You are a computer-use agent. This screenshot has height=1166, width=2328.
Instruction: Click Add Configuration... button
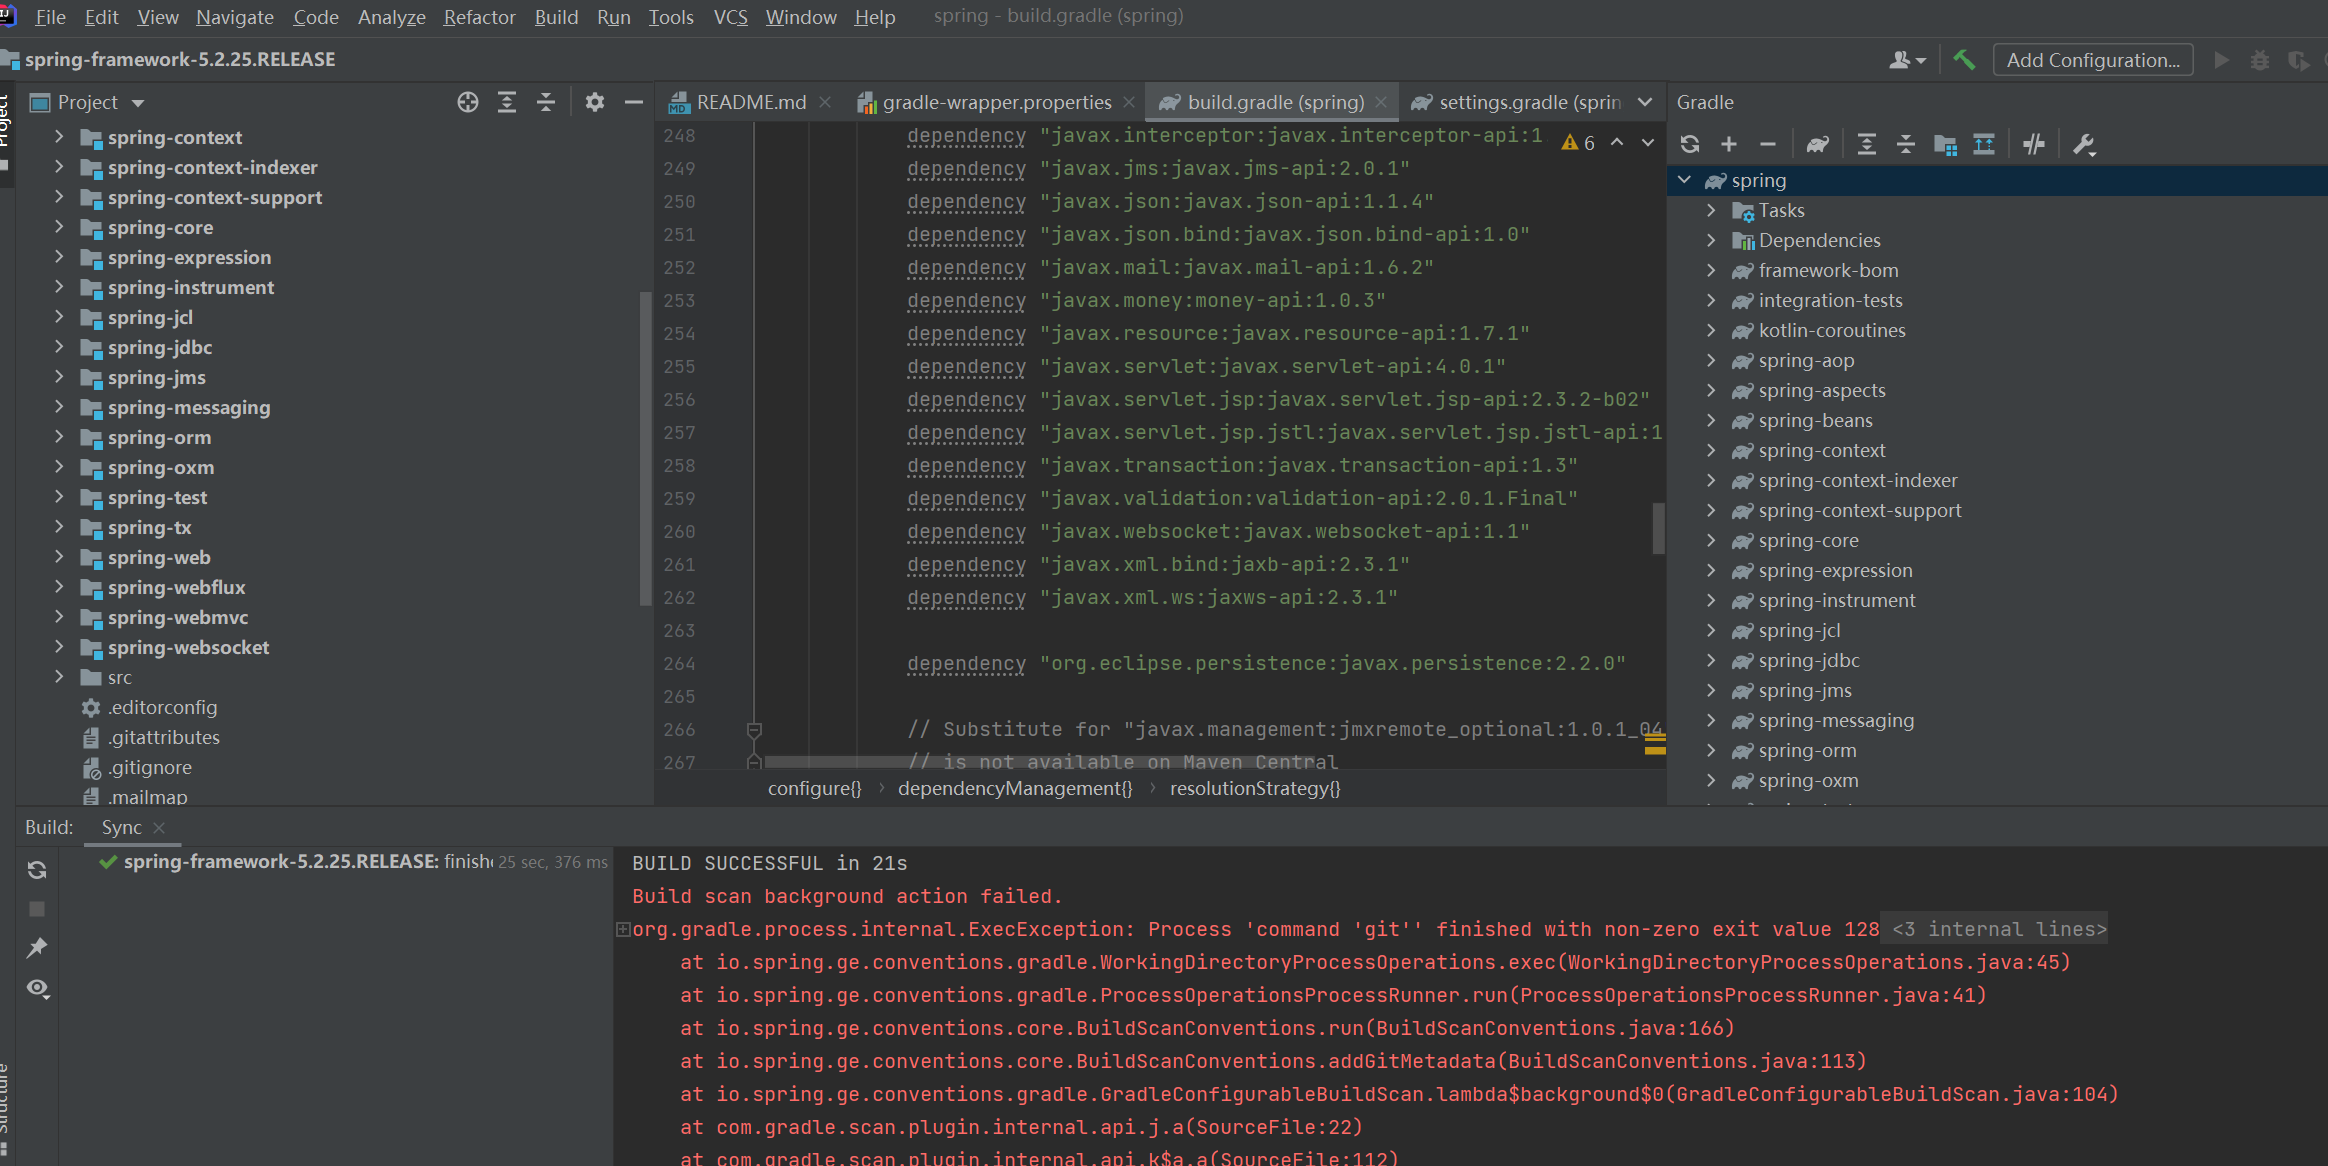2093,60
